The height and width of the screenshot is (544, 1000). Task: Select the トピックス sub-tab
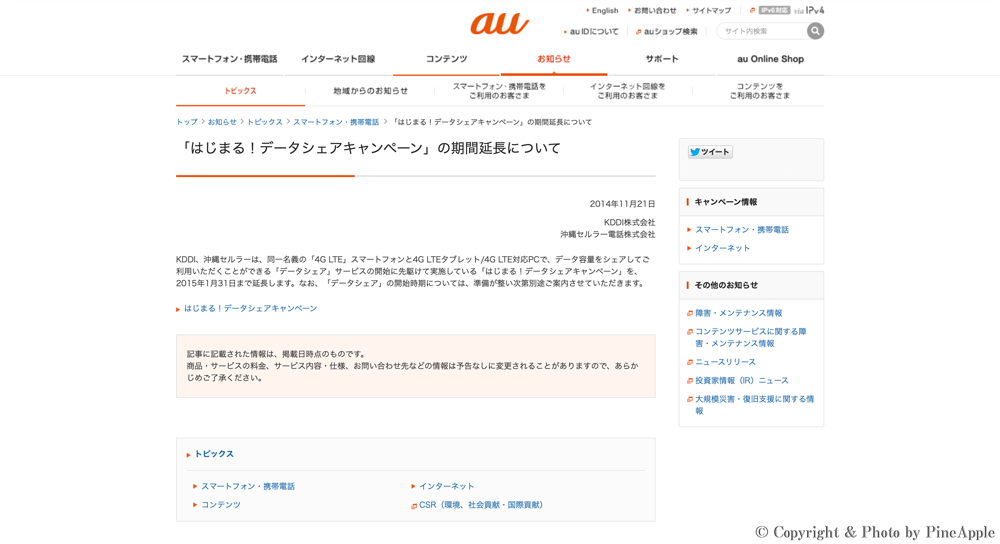240,91
